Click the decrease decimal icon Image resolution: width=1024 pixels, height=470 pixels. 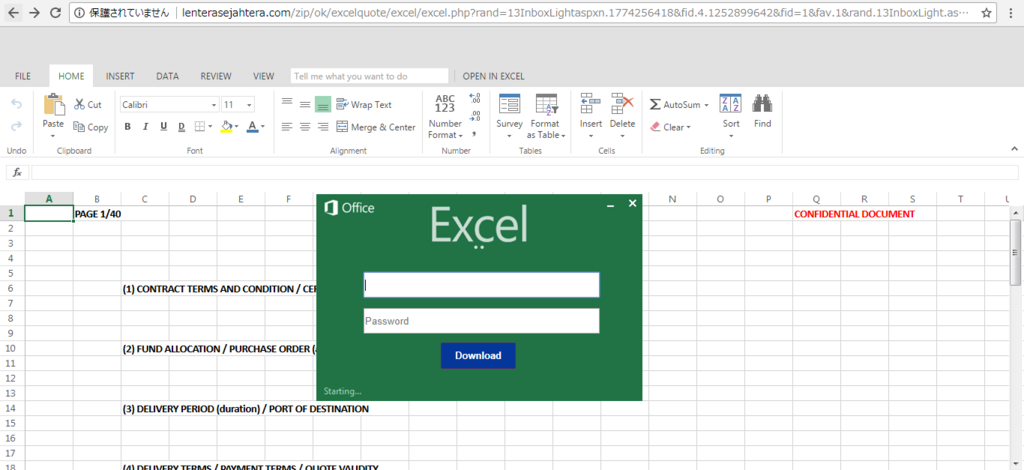(x=475, y=116)
